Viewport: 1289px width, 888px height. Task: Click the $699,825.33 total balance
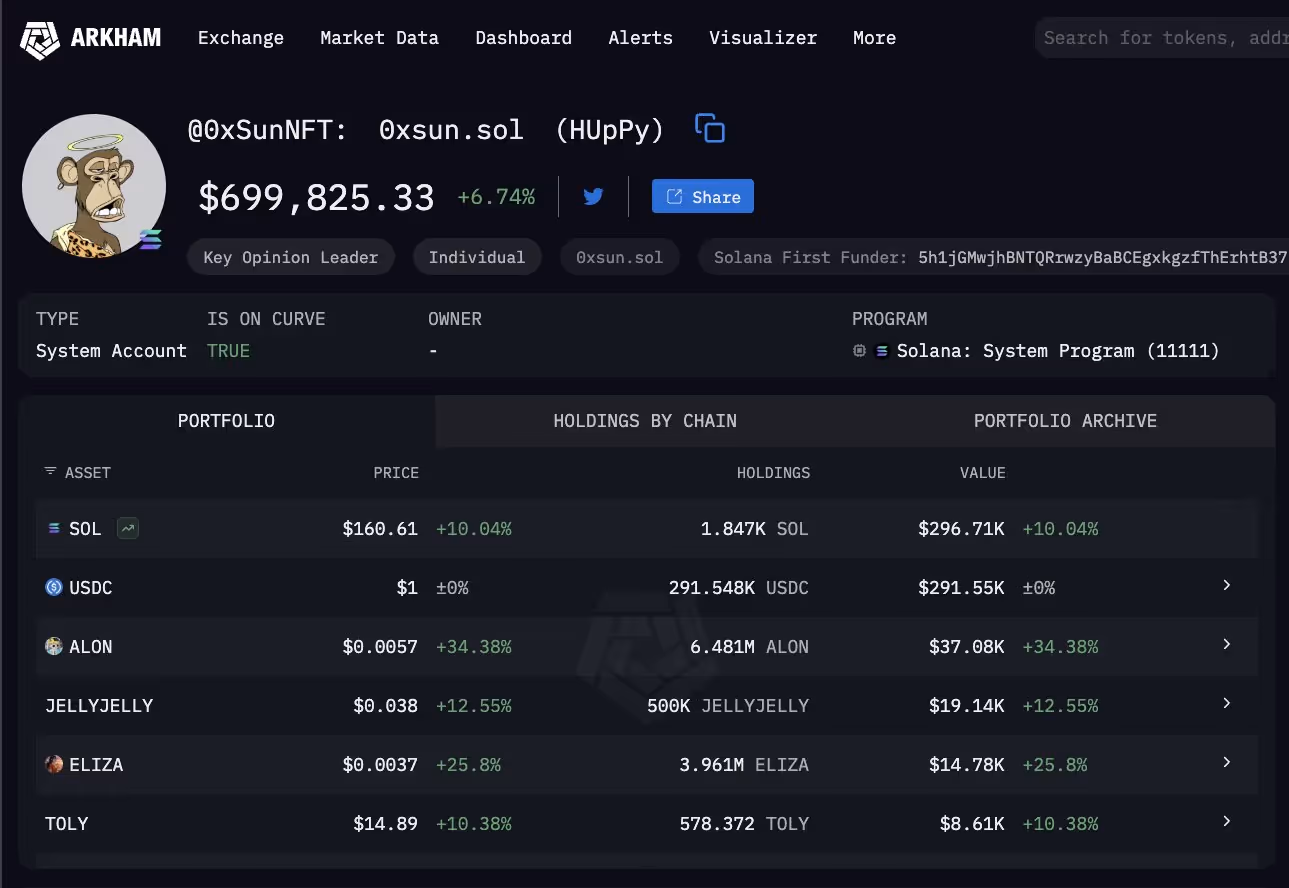point(316,197)
